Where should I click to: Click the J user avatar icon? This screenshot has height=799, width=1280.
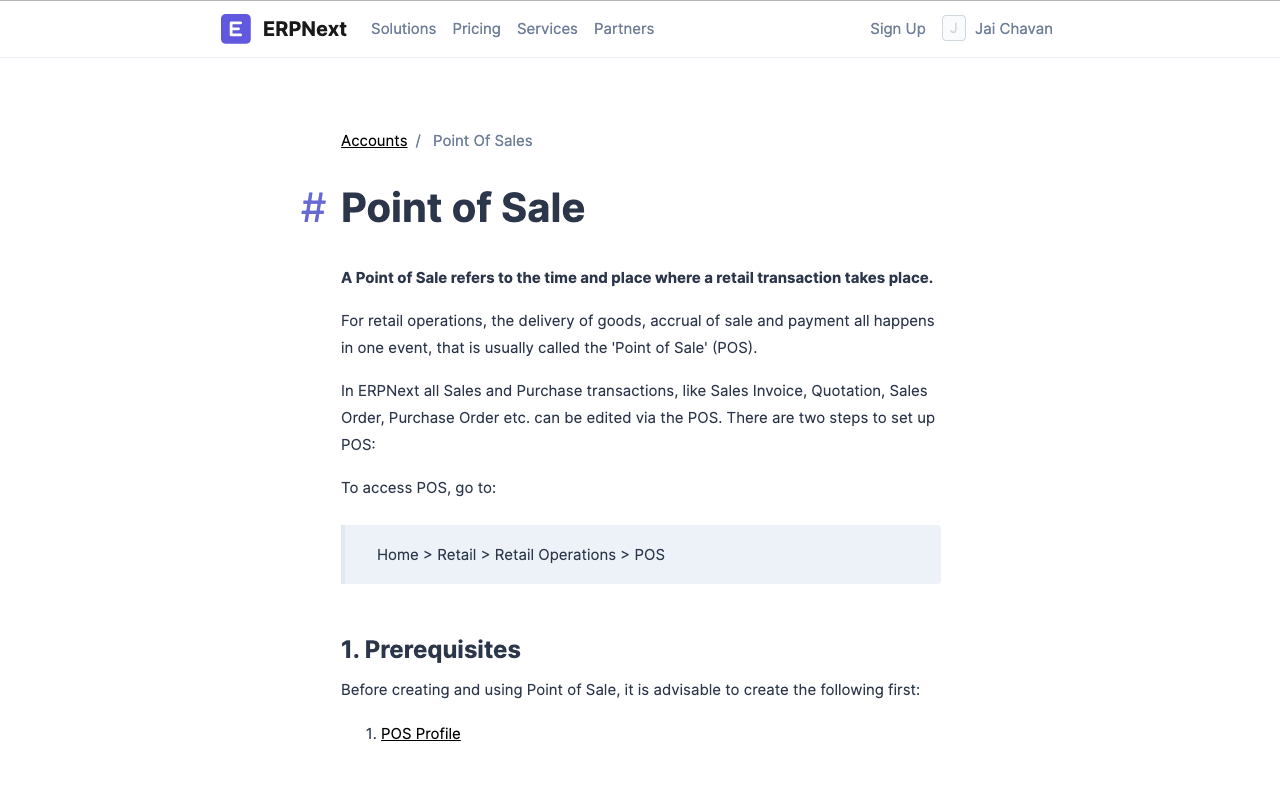pyautogui.click(x=954, y=28)
